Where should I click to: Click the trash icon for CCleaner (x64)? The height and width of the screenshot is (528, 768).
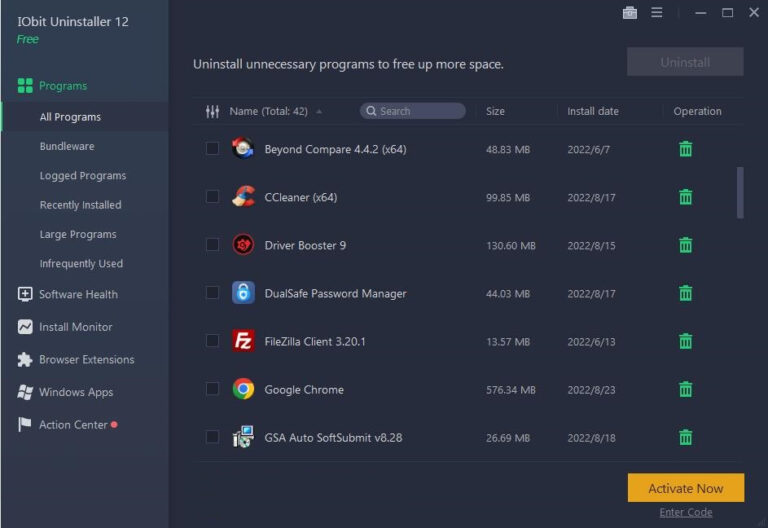[685, 197]
